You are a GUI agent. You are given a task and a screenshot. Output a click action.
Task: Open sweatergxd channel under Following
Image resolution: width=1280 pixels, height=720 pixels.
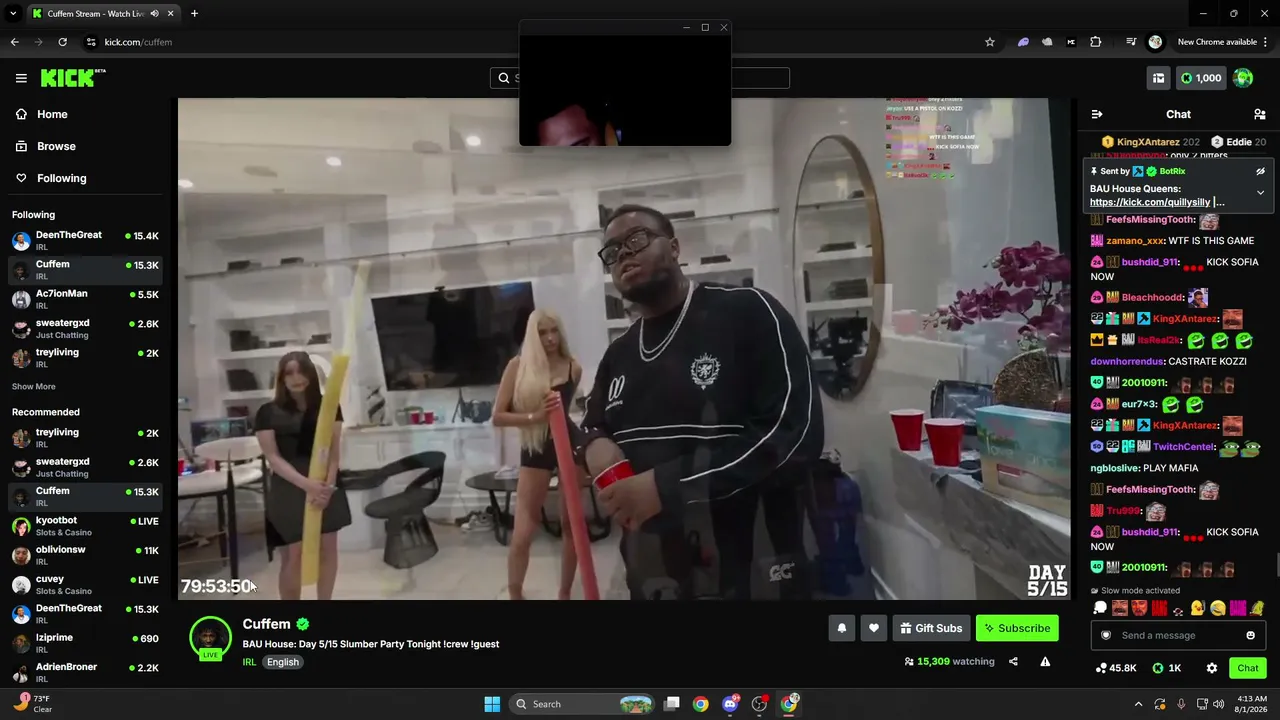(86, 328)
